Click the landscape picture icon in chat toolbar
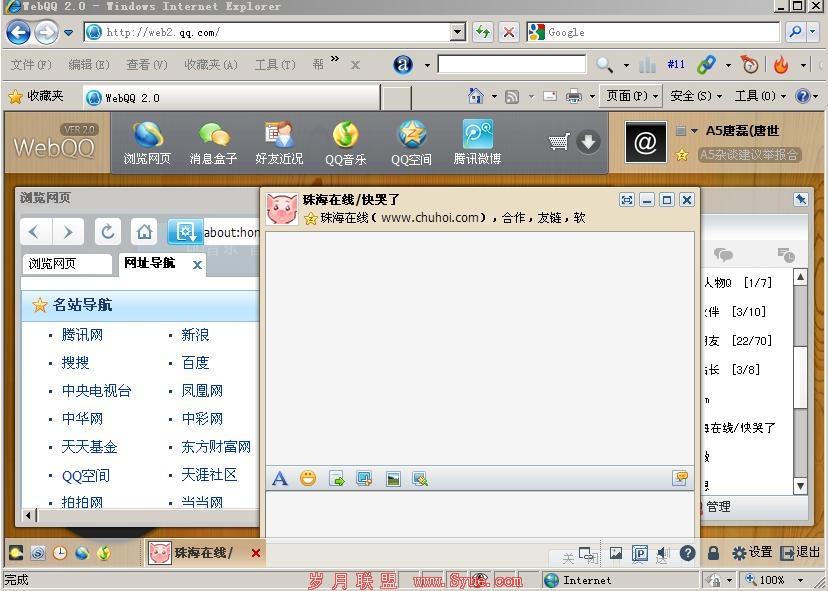 tap(393, 479)
